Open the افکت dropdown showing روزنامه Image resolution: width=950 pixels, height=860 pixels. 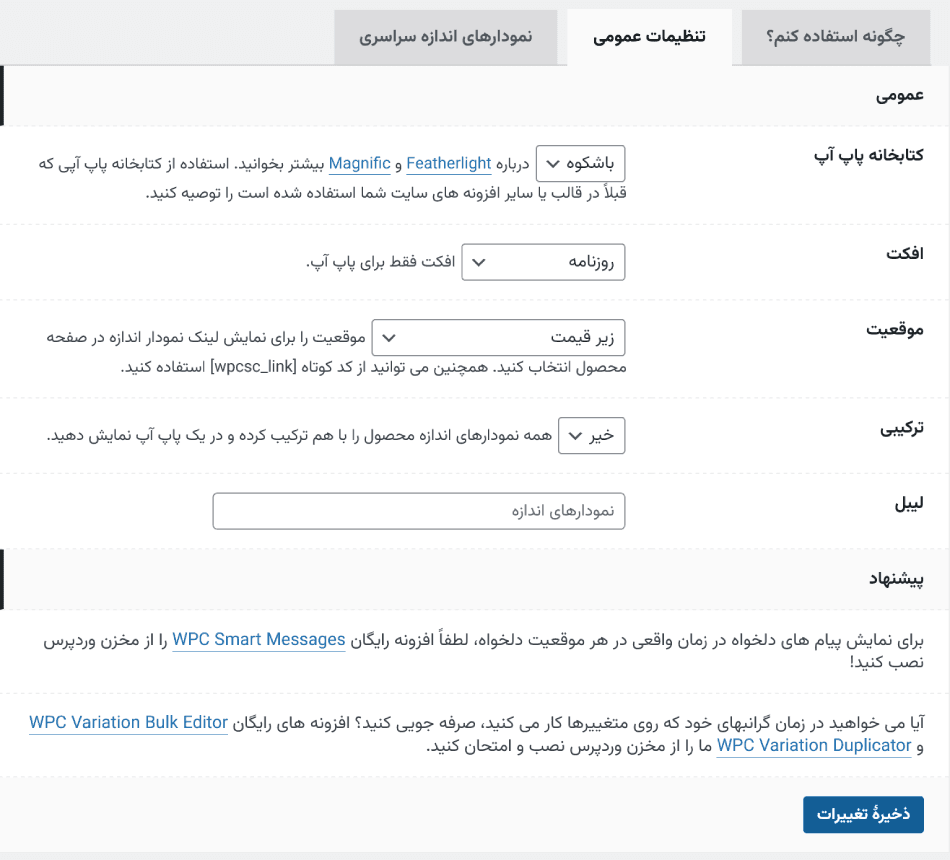point(543,262)
